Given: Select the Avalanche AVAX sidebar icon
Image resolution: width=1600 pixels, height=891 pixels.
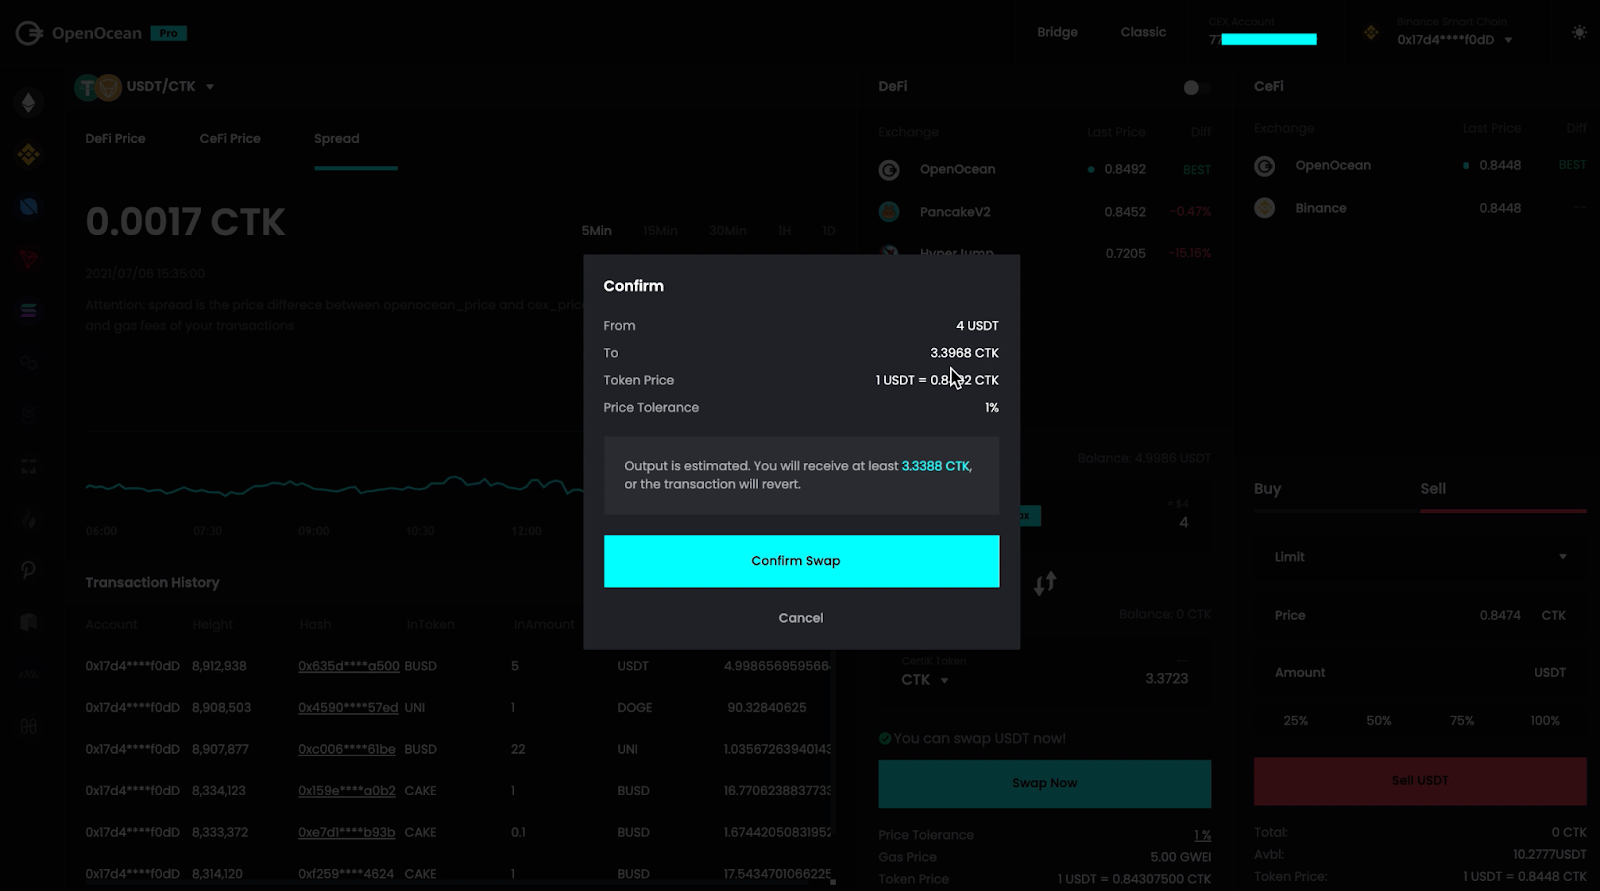Looking at the screenshot, I should [28, 675].
